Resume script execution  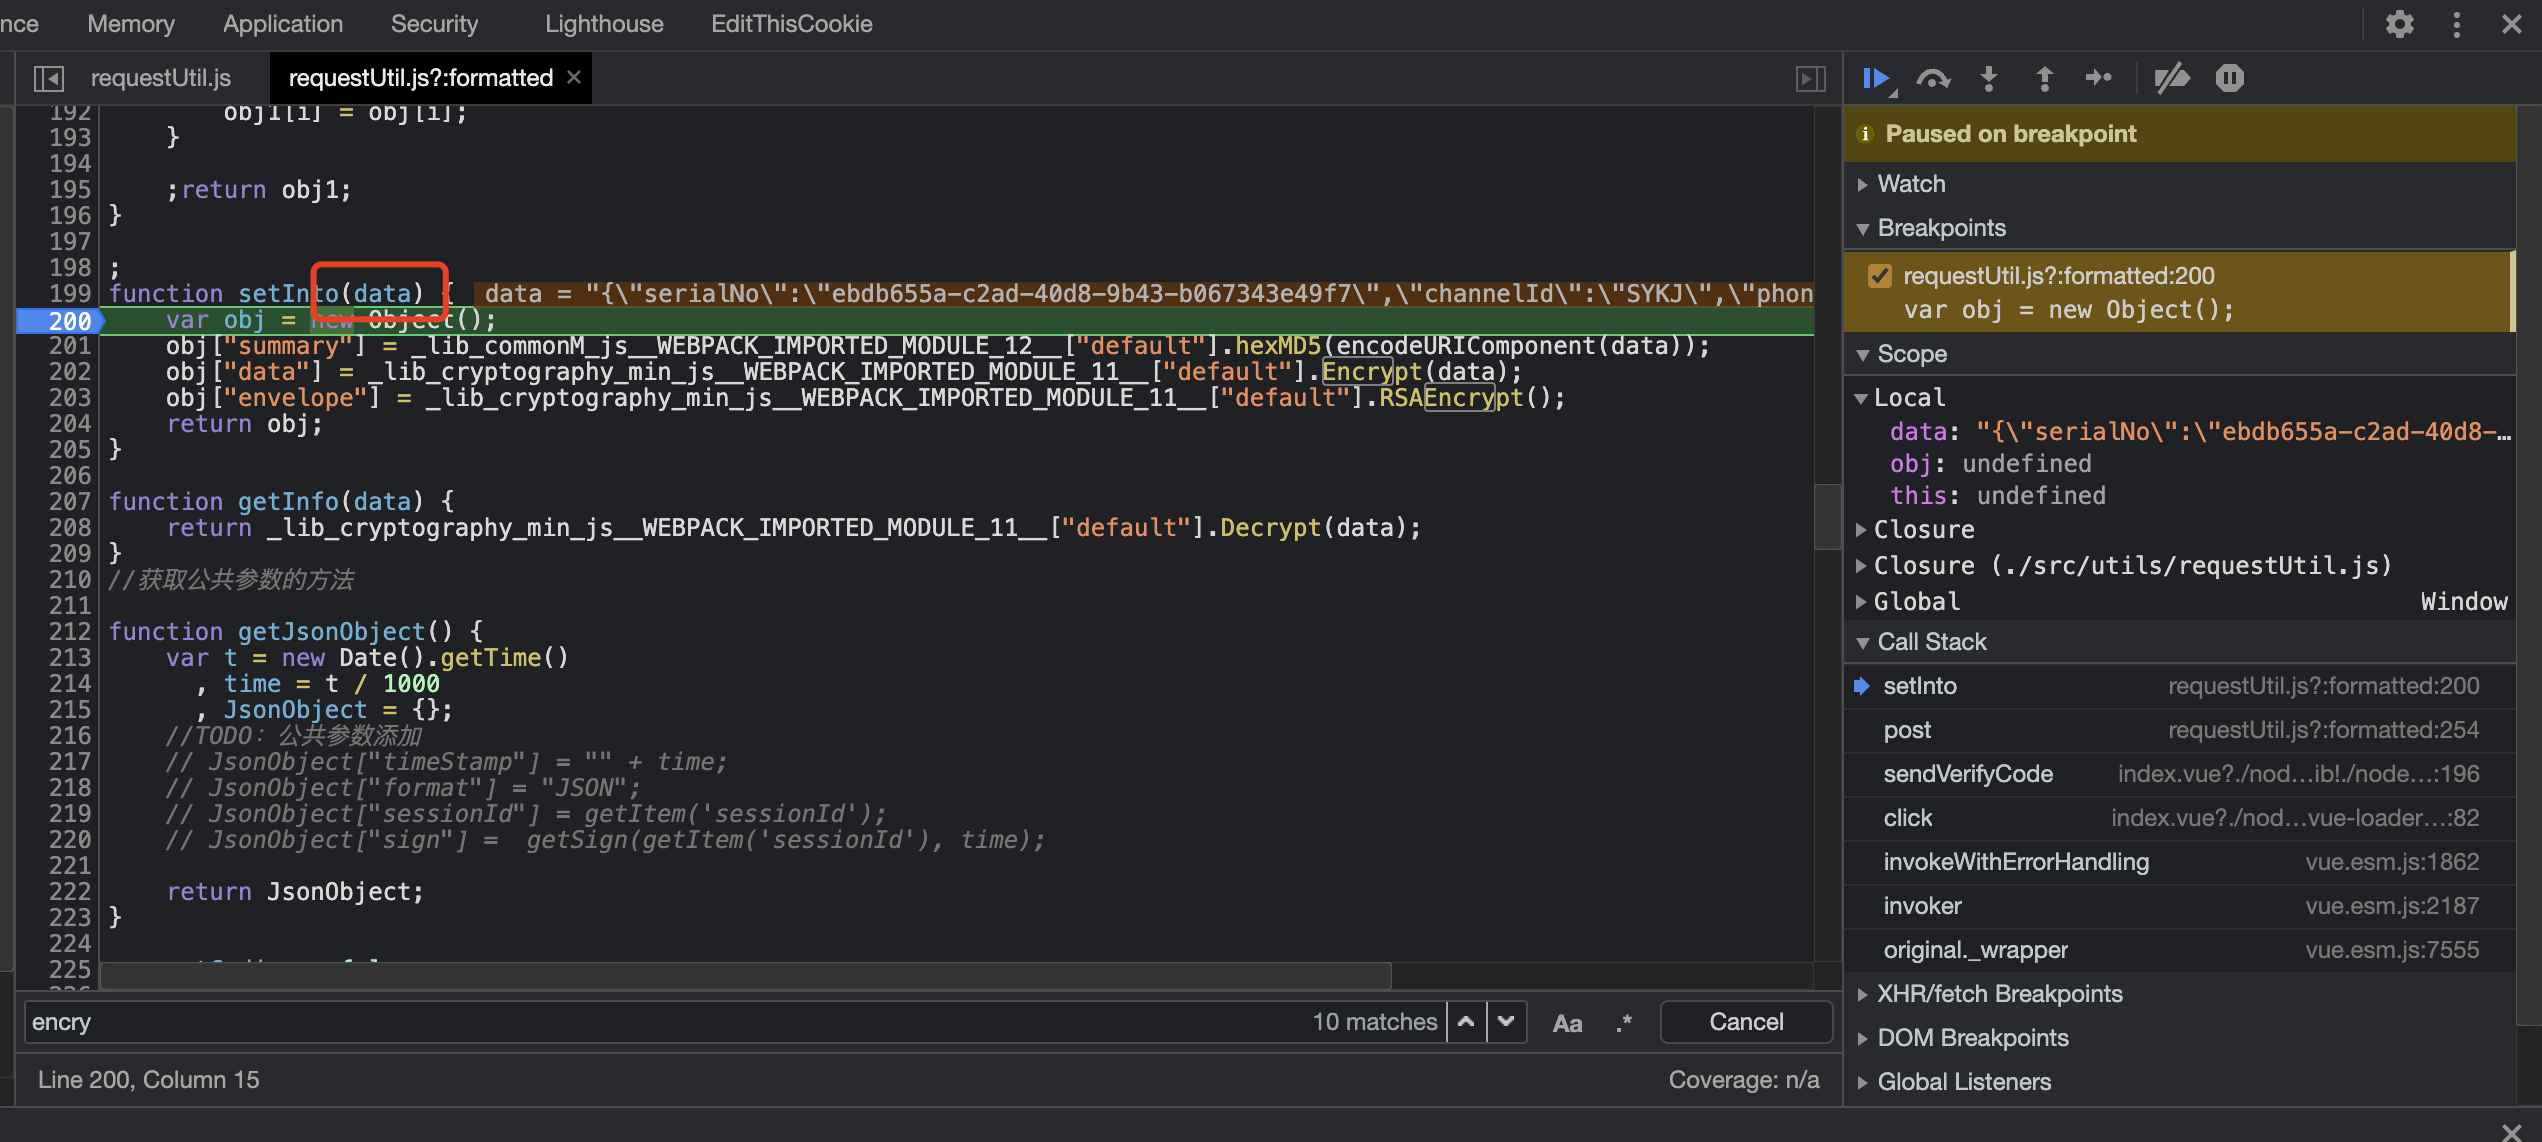click(x=1876, y=78)
